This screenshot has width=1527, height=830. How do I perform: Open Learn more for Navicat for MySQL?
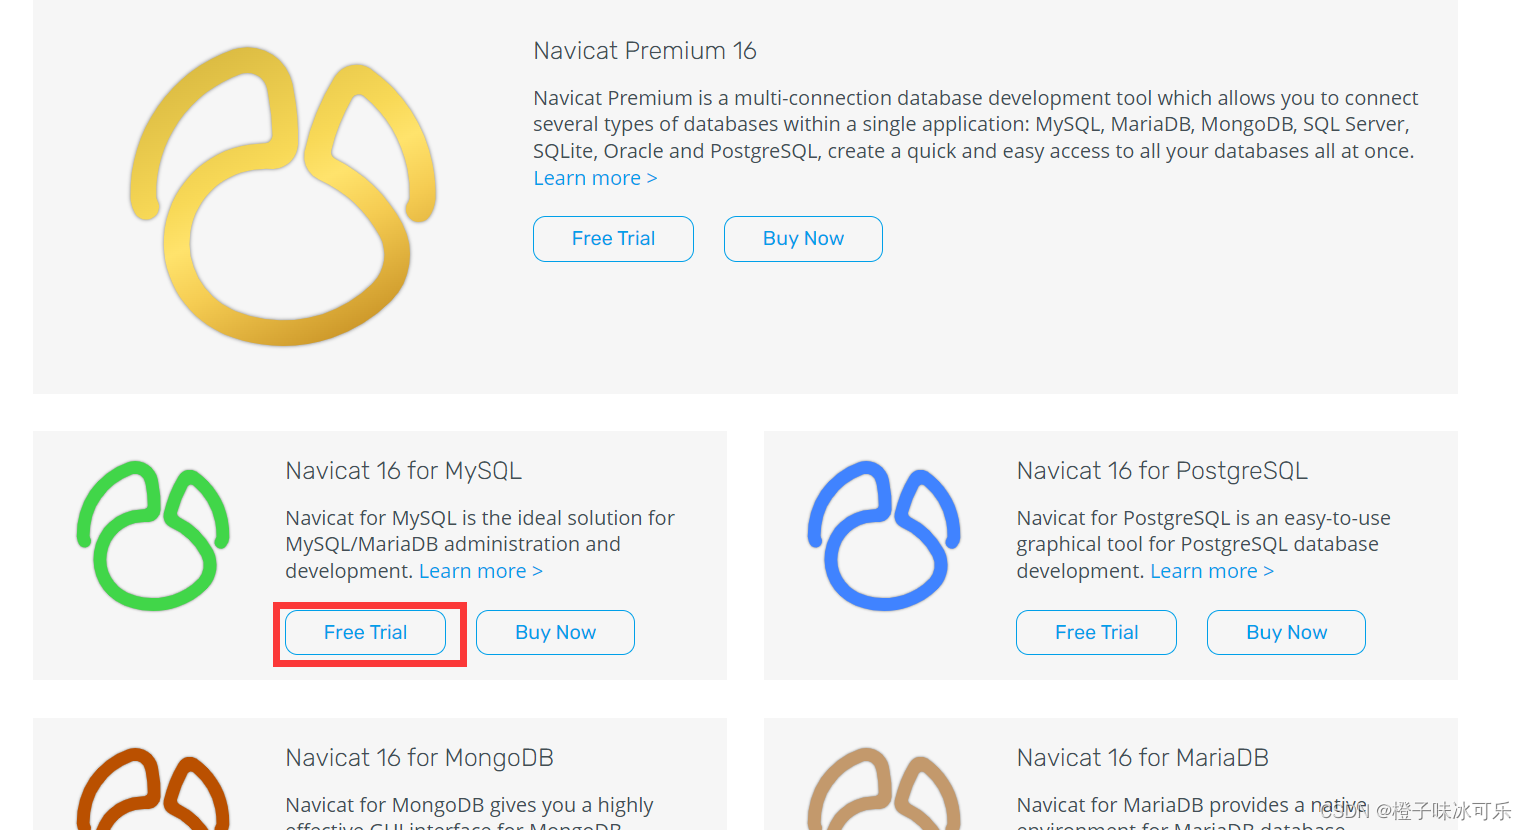480,570
